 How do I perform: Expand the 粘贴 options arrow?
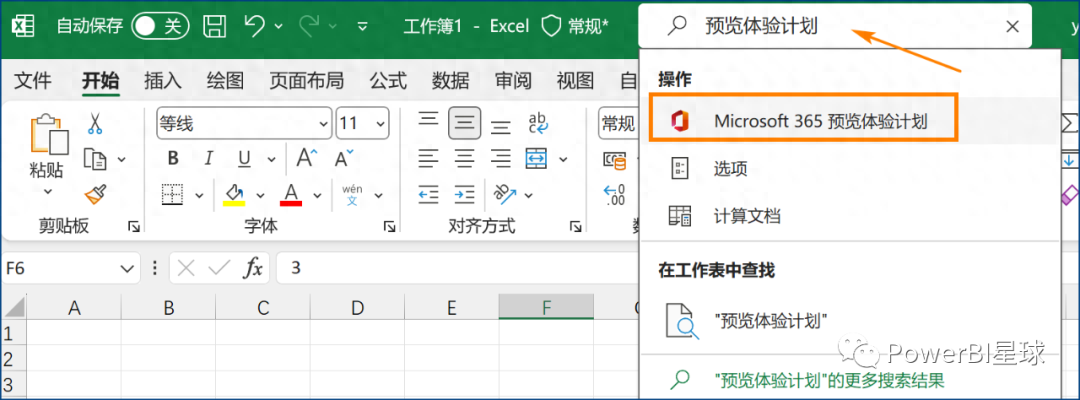point(48,191)
